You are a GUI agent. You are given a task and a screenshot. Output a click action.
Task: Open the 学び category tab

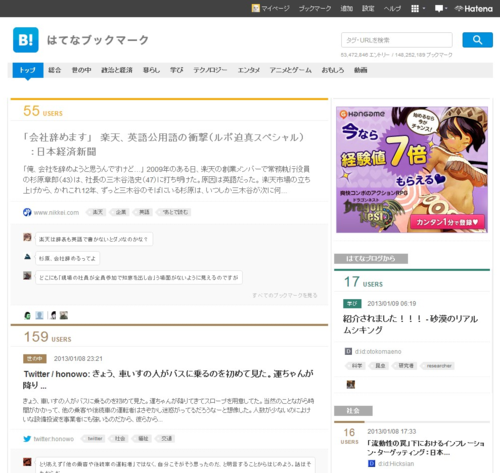(x=177, y=70)
